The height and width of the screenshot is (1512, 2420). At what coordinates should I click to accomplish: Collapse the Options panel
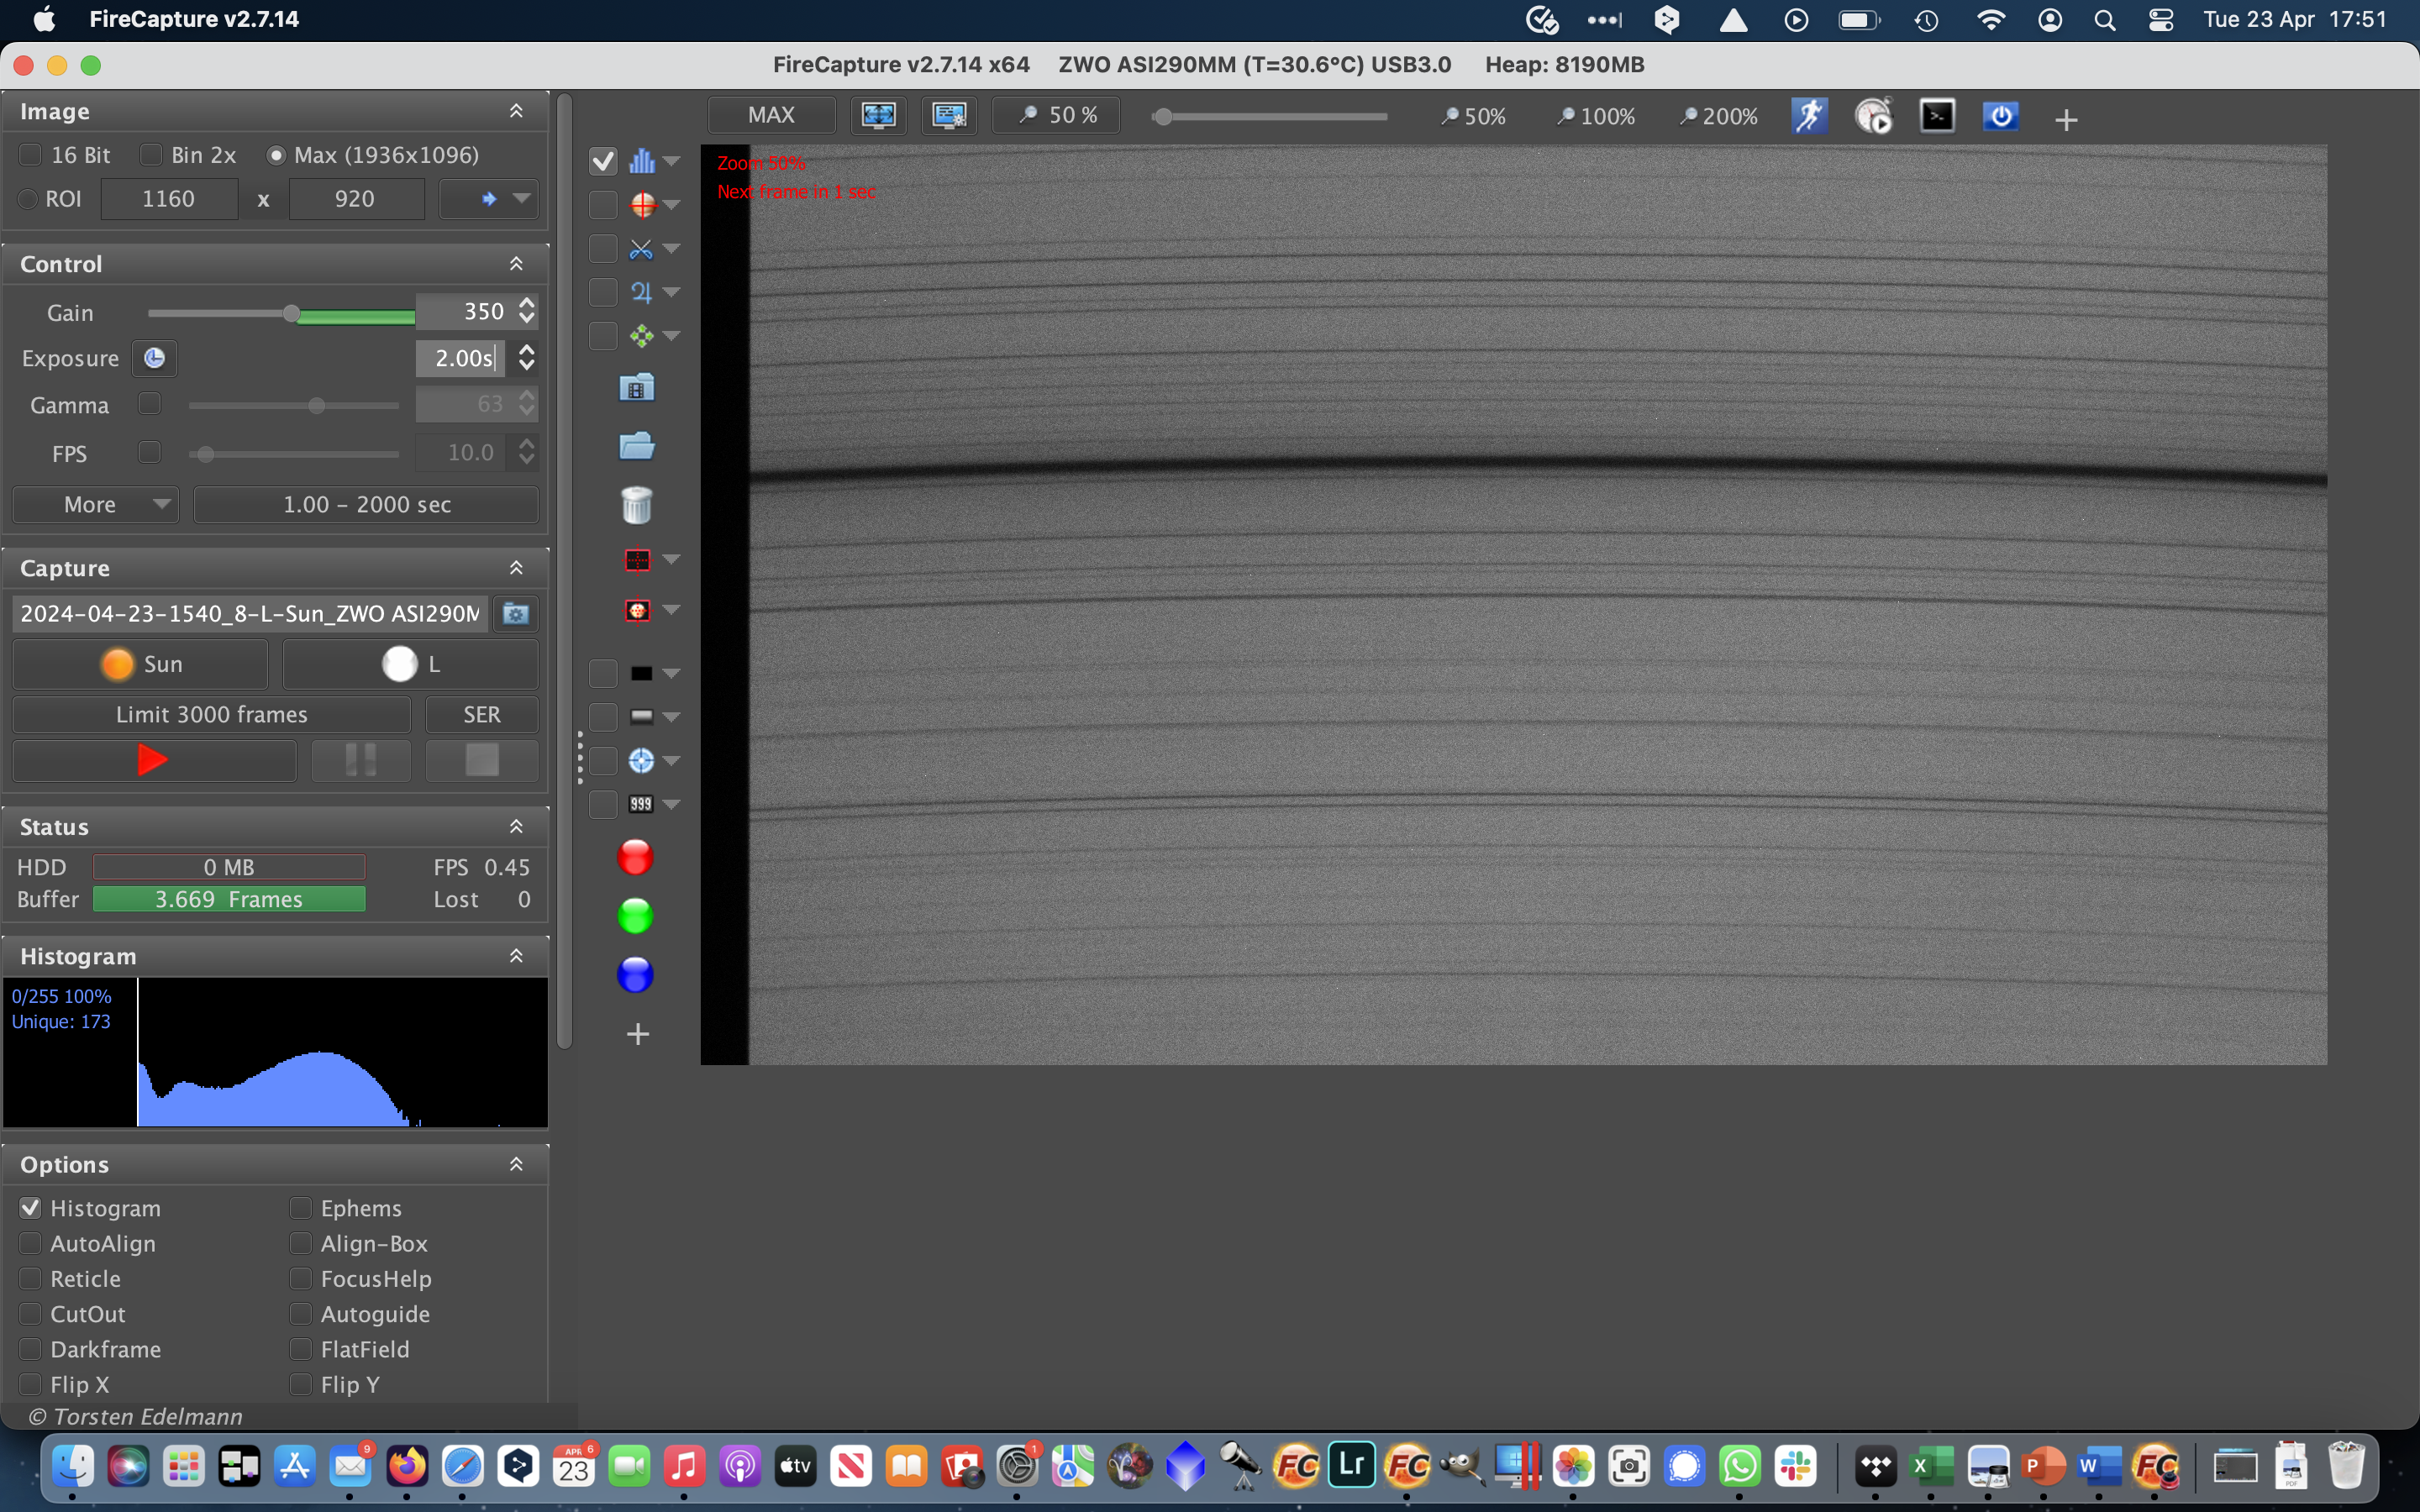coord(516,1164)
